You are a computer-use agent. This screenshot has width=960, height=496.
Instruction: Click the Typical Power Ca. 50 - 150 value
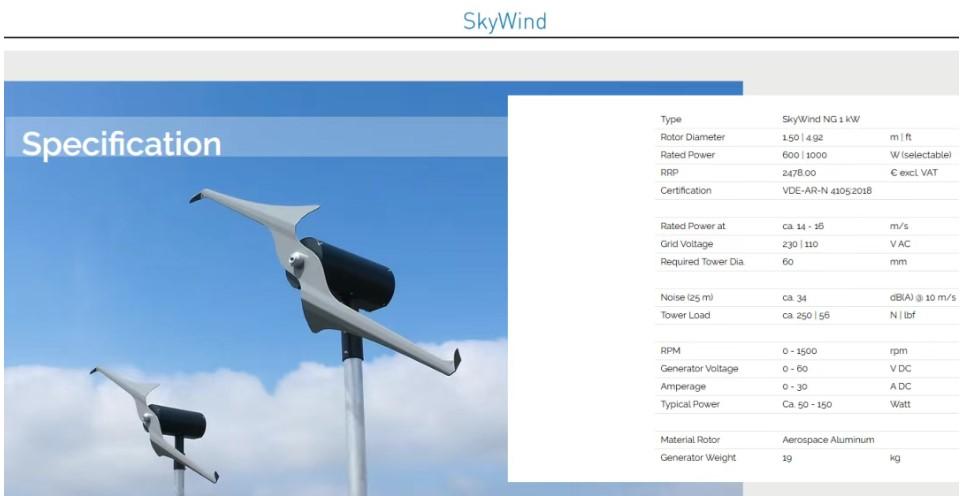806,404
